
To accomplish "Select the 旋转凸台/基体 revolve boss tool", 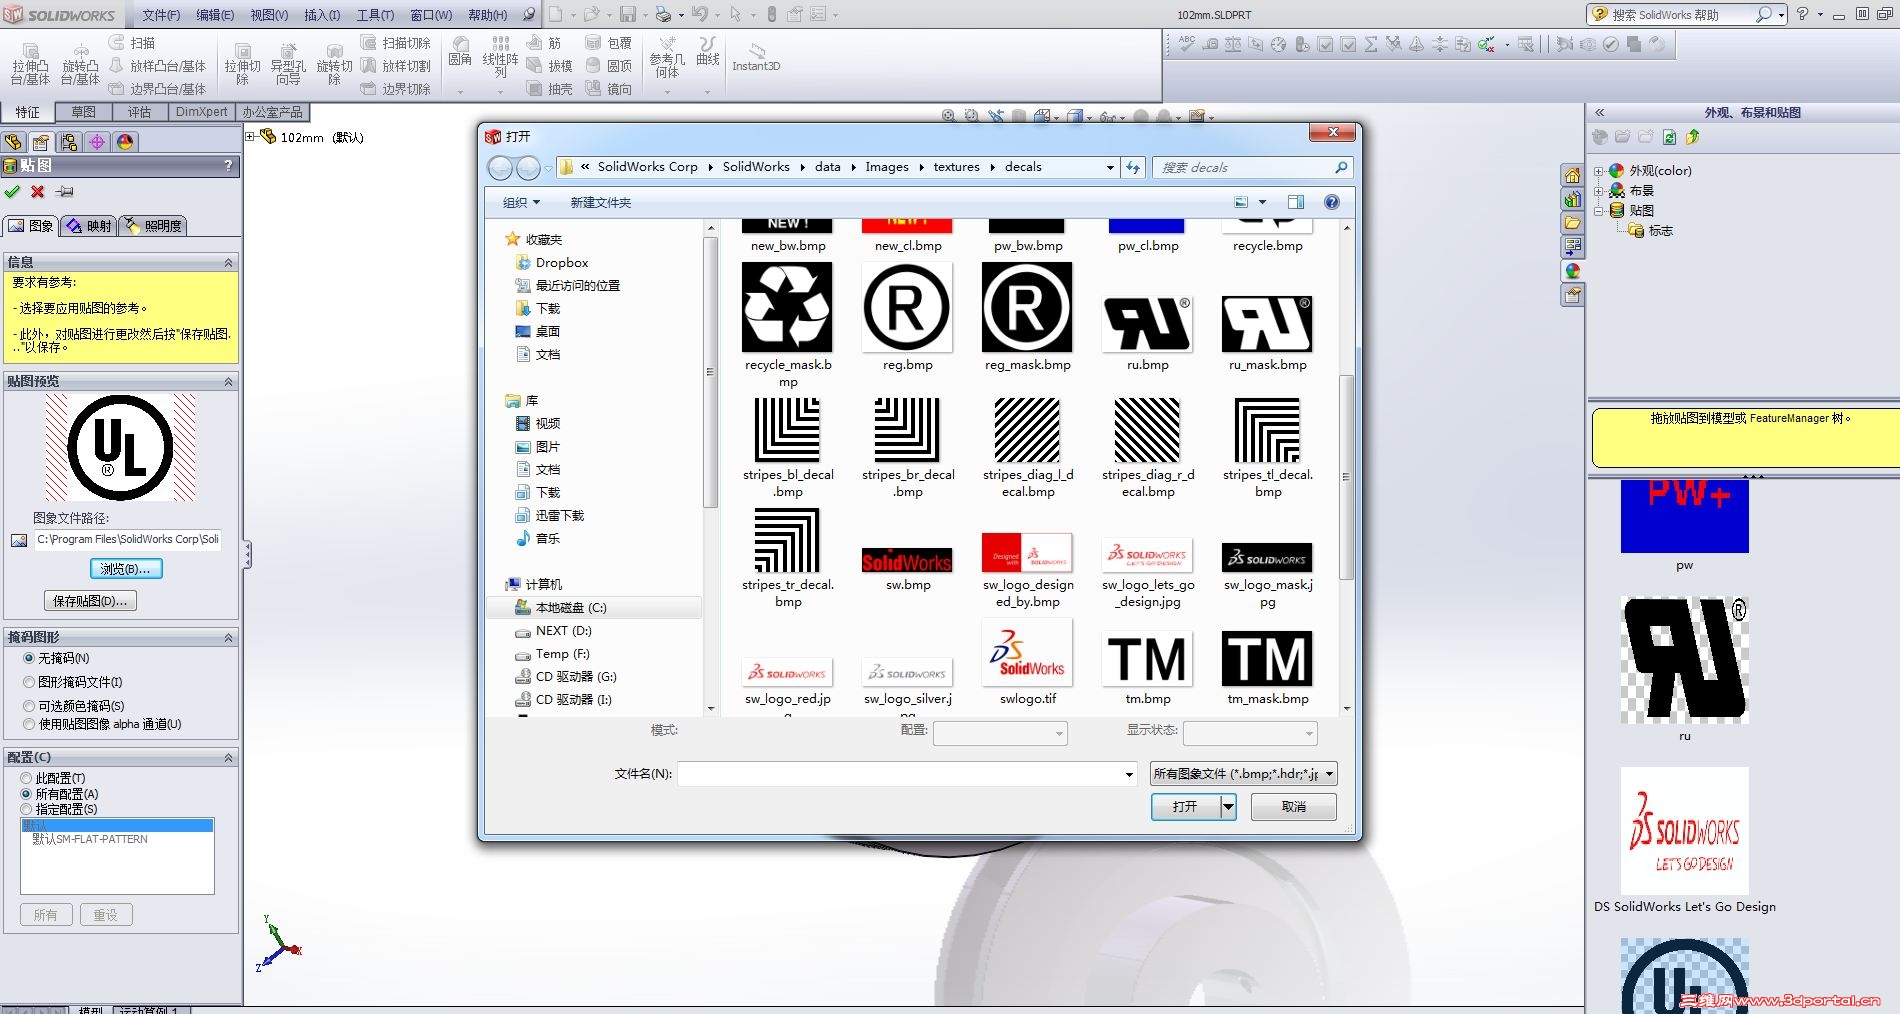I will point(80,64).
